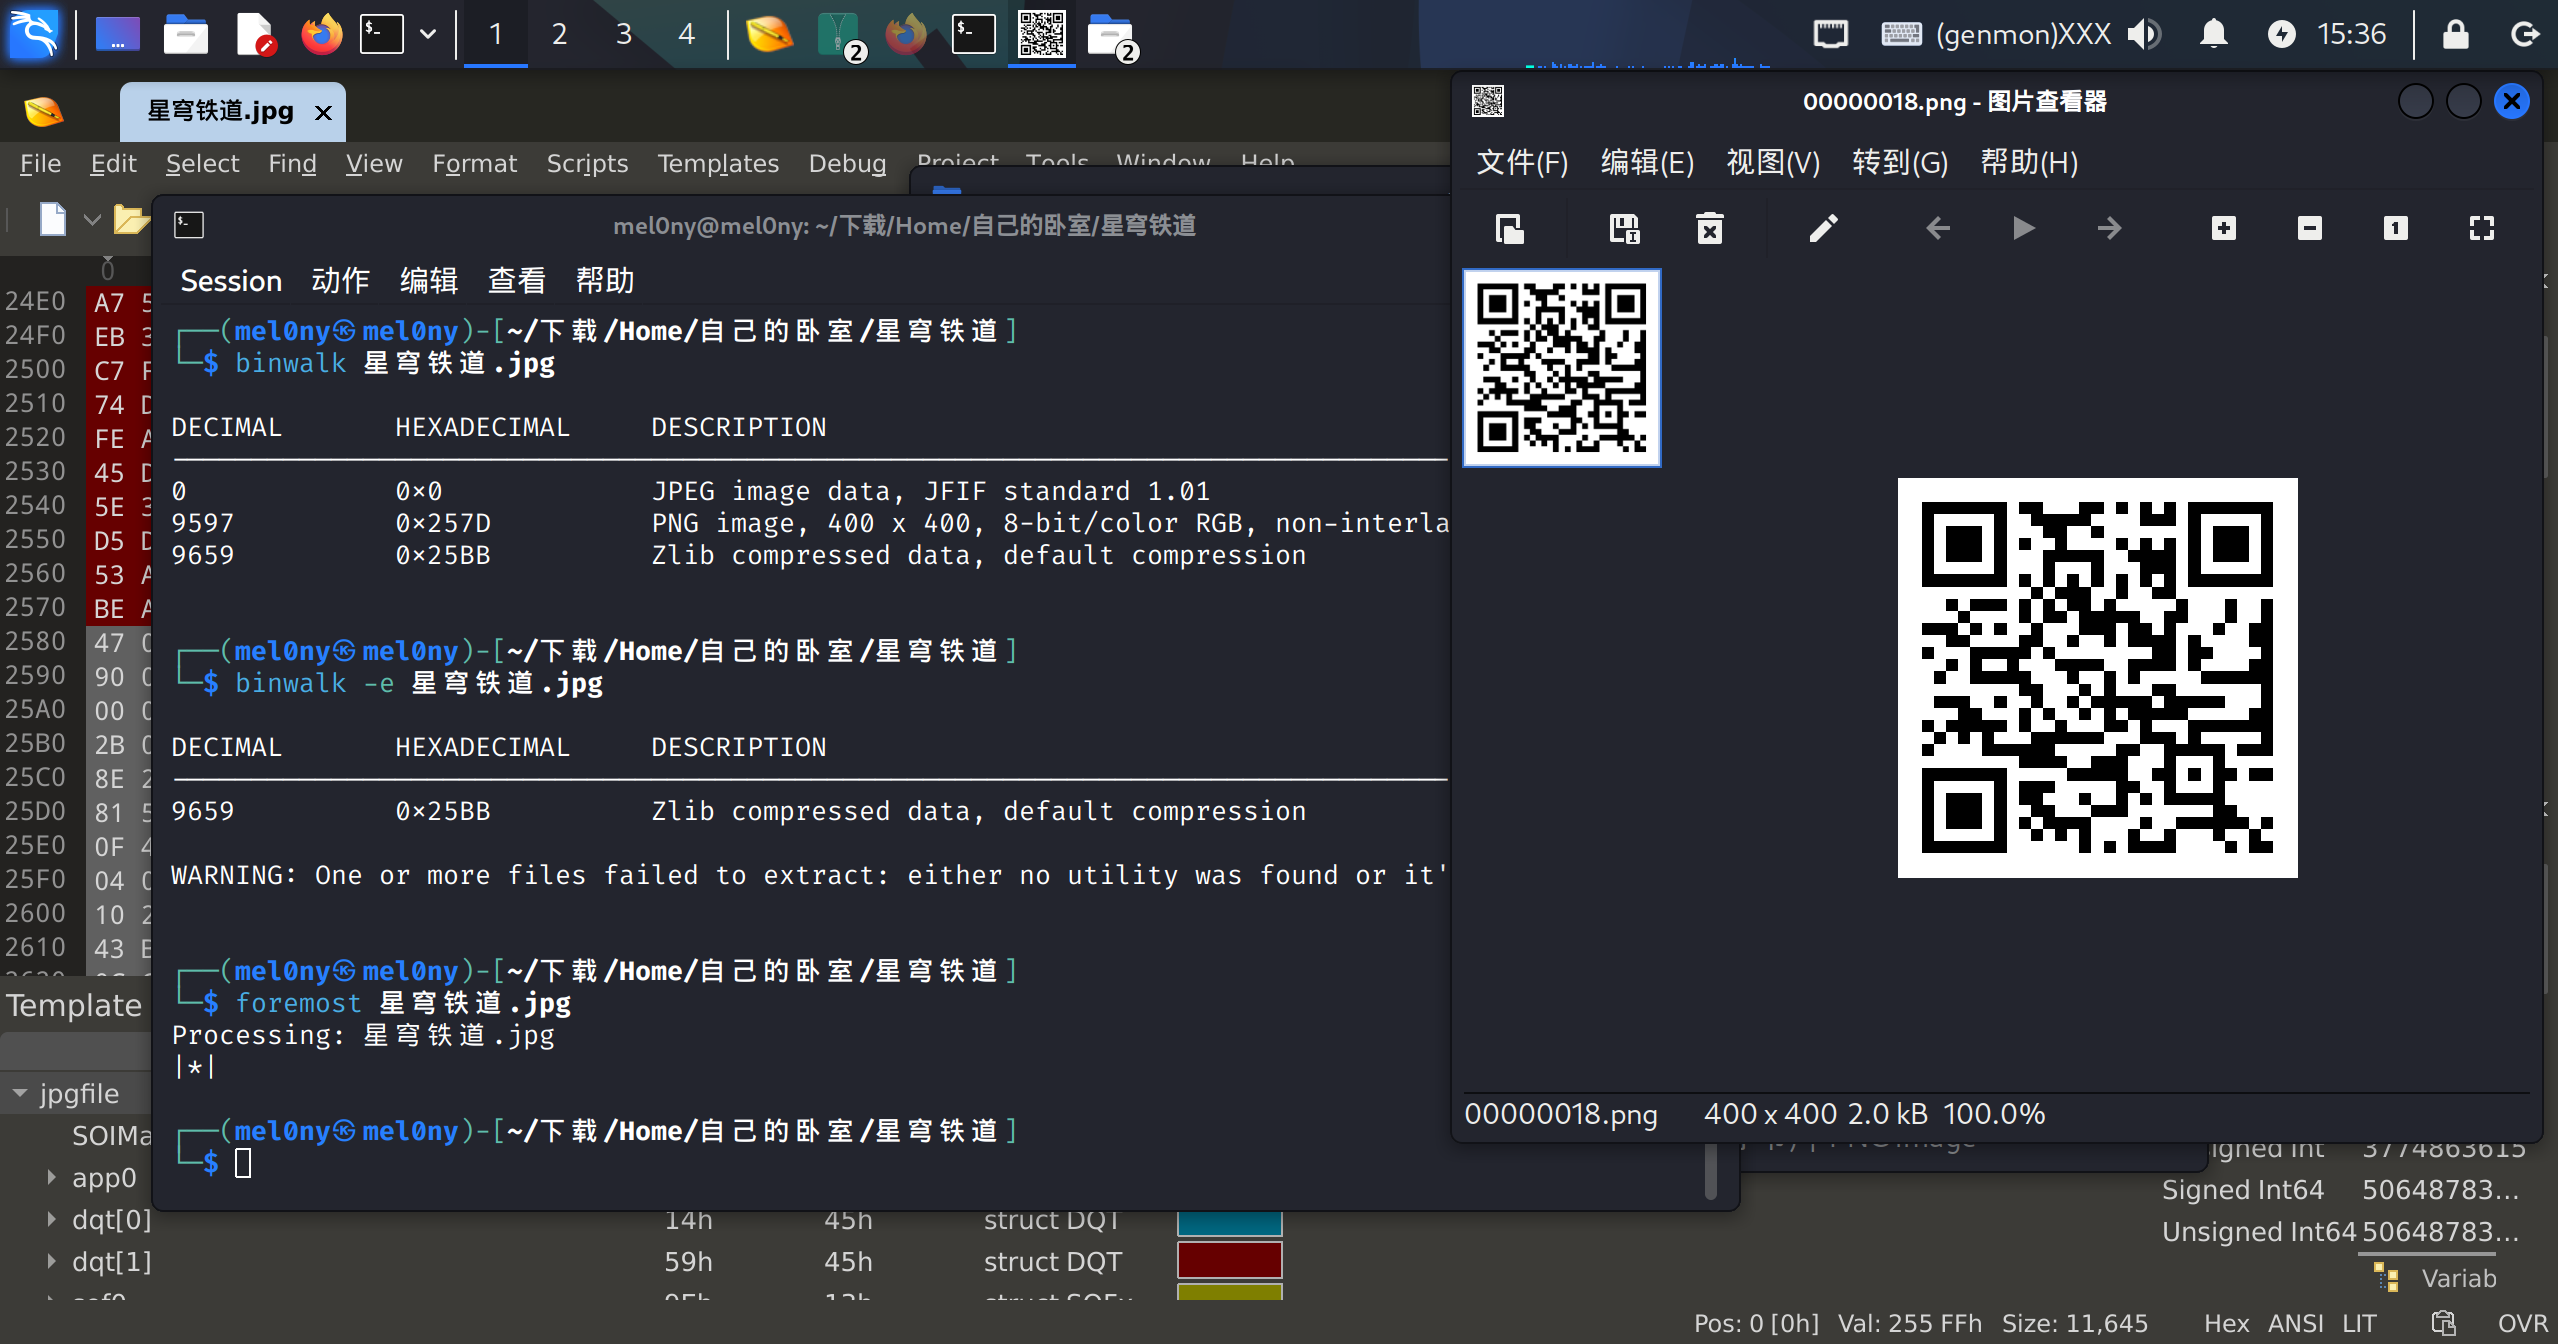The width and height of the screenshot is (2558, 1344).
Task: Click the zoom out minus icon
Action: point(2309,229)
